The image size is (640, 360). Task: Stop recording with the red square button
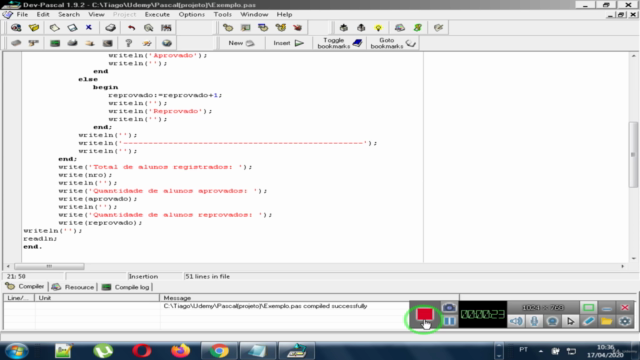point(424,314)
